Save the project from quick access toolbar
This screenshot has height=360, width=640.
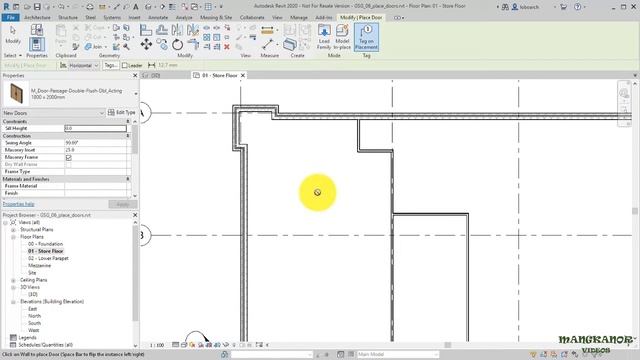tap(37, 7)
